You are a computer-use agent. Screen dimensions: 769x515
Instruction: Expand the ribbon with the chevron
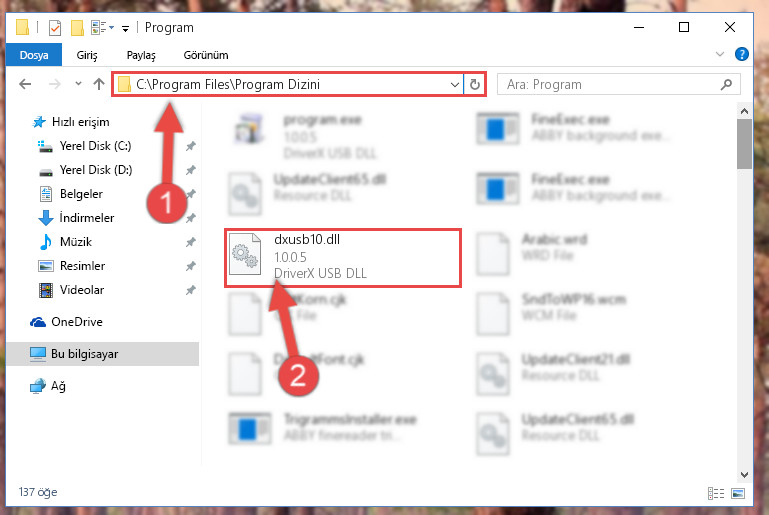(719, 54)
